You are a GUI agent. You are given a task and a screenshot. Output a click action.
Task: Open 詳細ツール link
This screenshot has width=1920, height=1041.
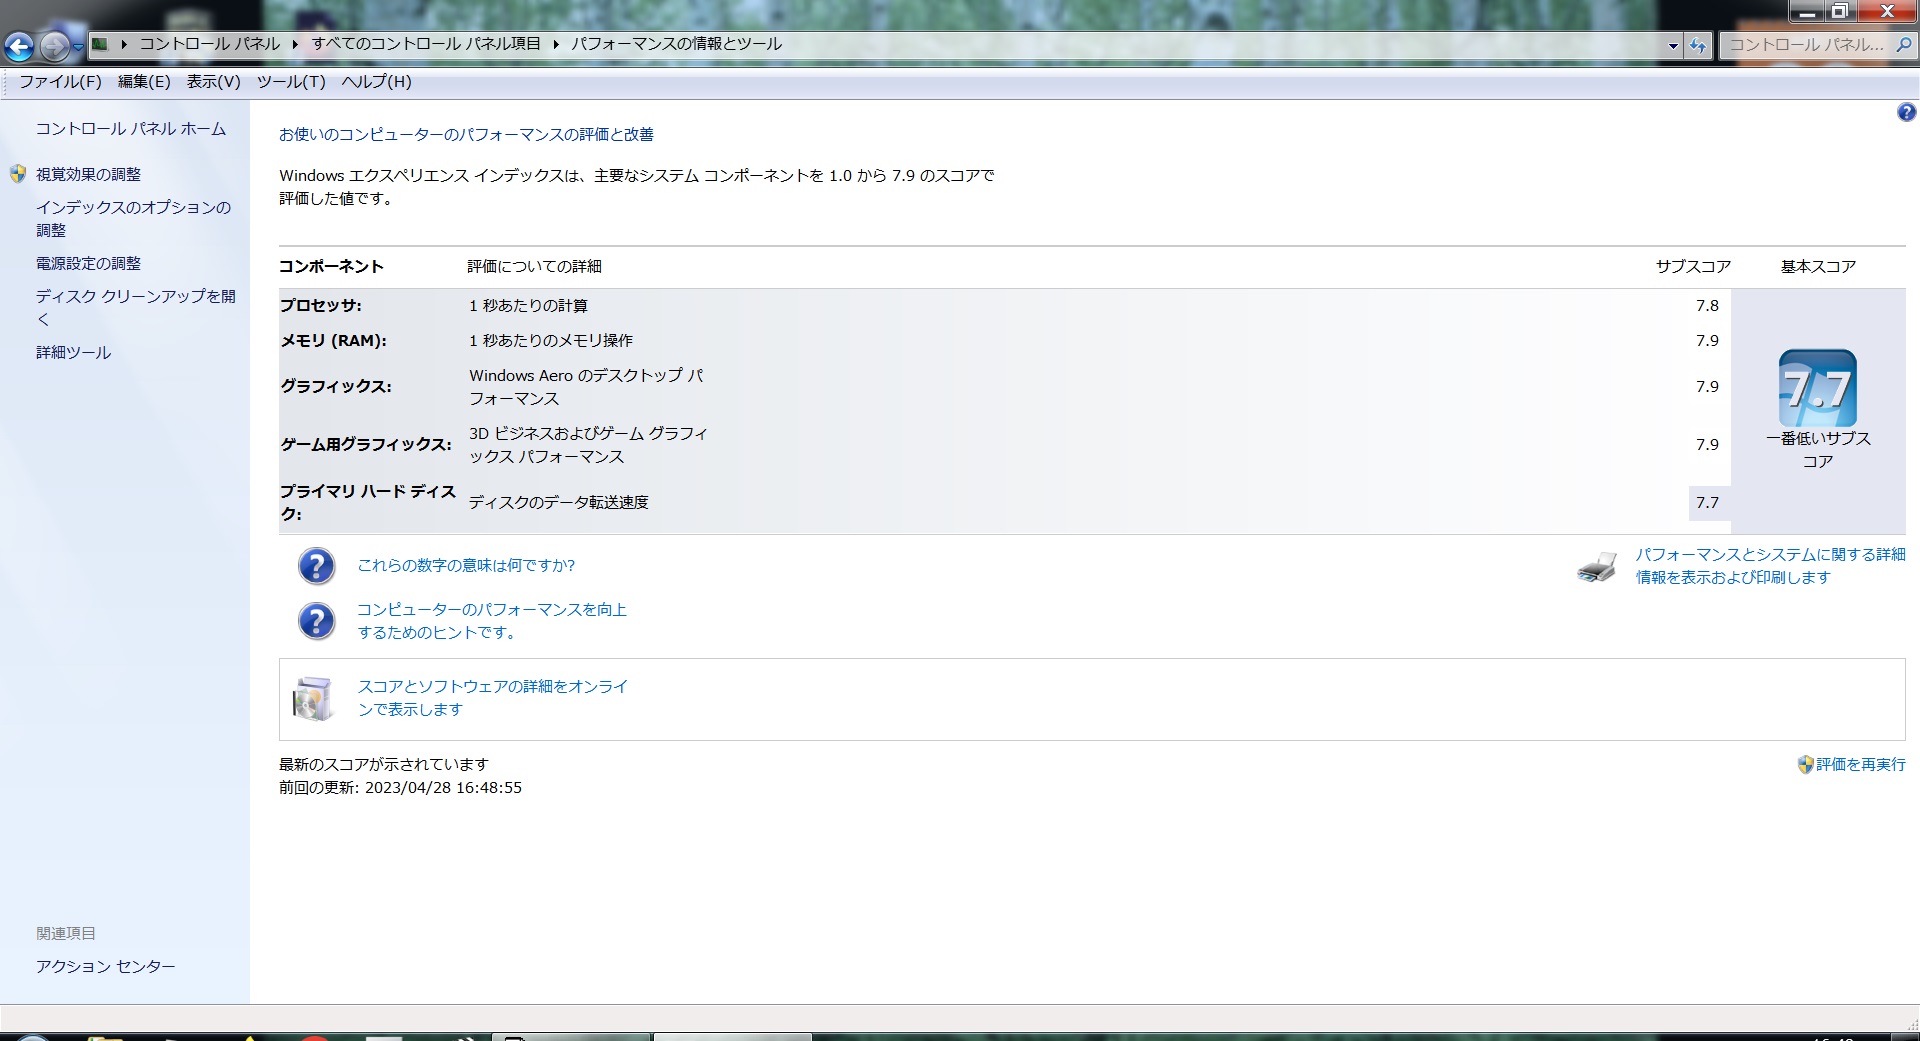click(74, 352)
